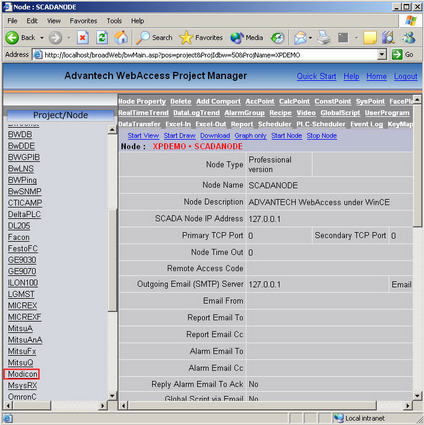The width and height of the screenshot is (424, 425).
Task: Click the Messenger people icon
Action: point(409,38)
